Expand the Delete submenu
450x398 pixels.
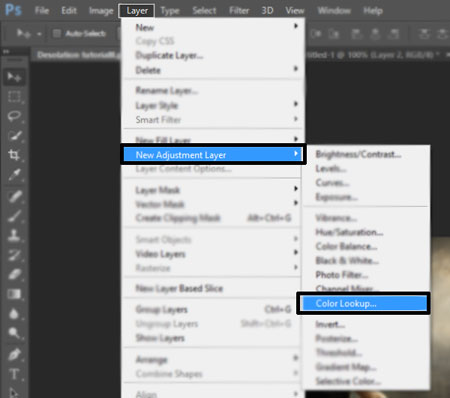click(x=213, y=70)
